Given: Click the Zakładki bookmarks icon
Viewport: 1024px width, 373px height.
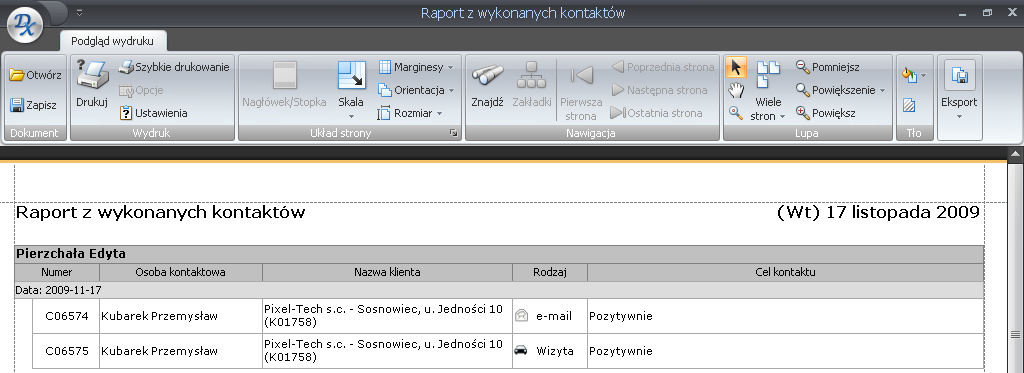Looking at the screenshot, I should [x=531, y=75].
